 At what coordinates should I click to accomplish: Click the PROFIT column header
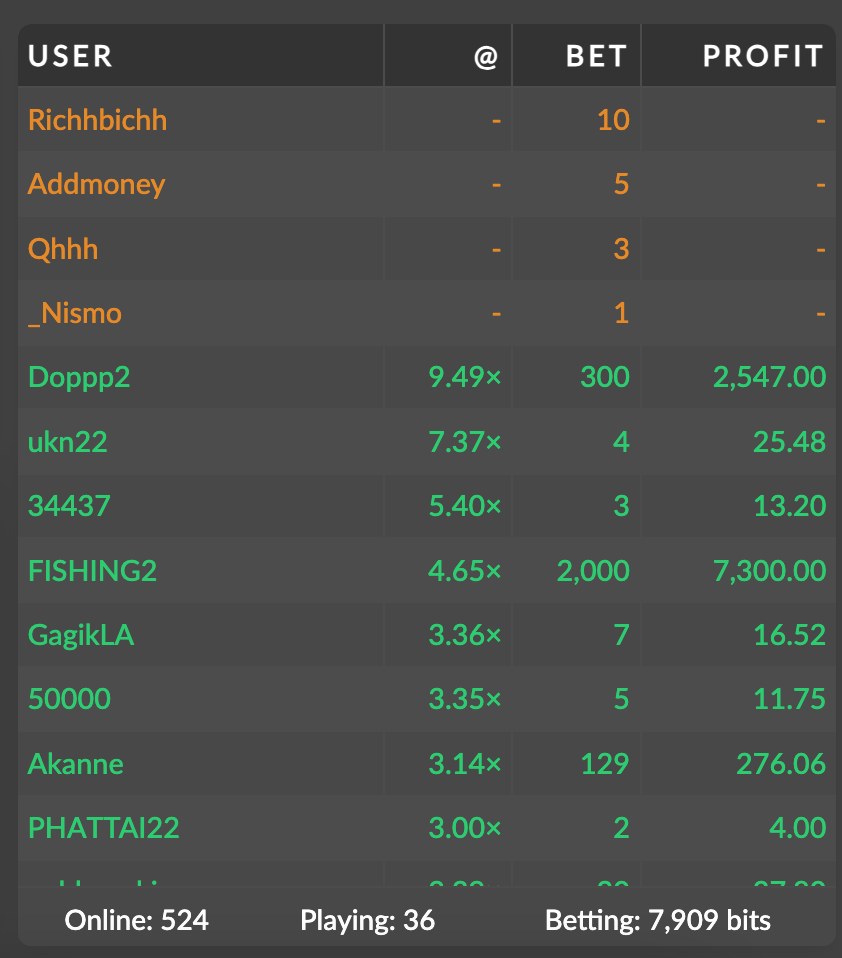point(763,56)
